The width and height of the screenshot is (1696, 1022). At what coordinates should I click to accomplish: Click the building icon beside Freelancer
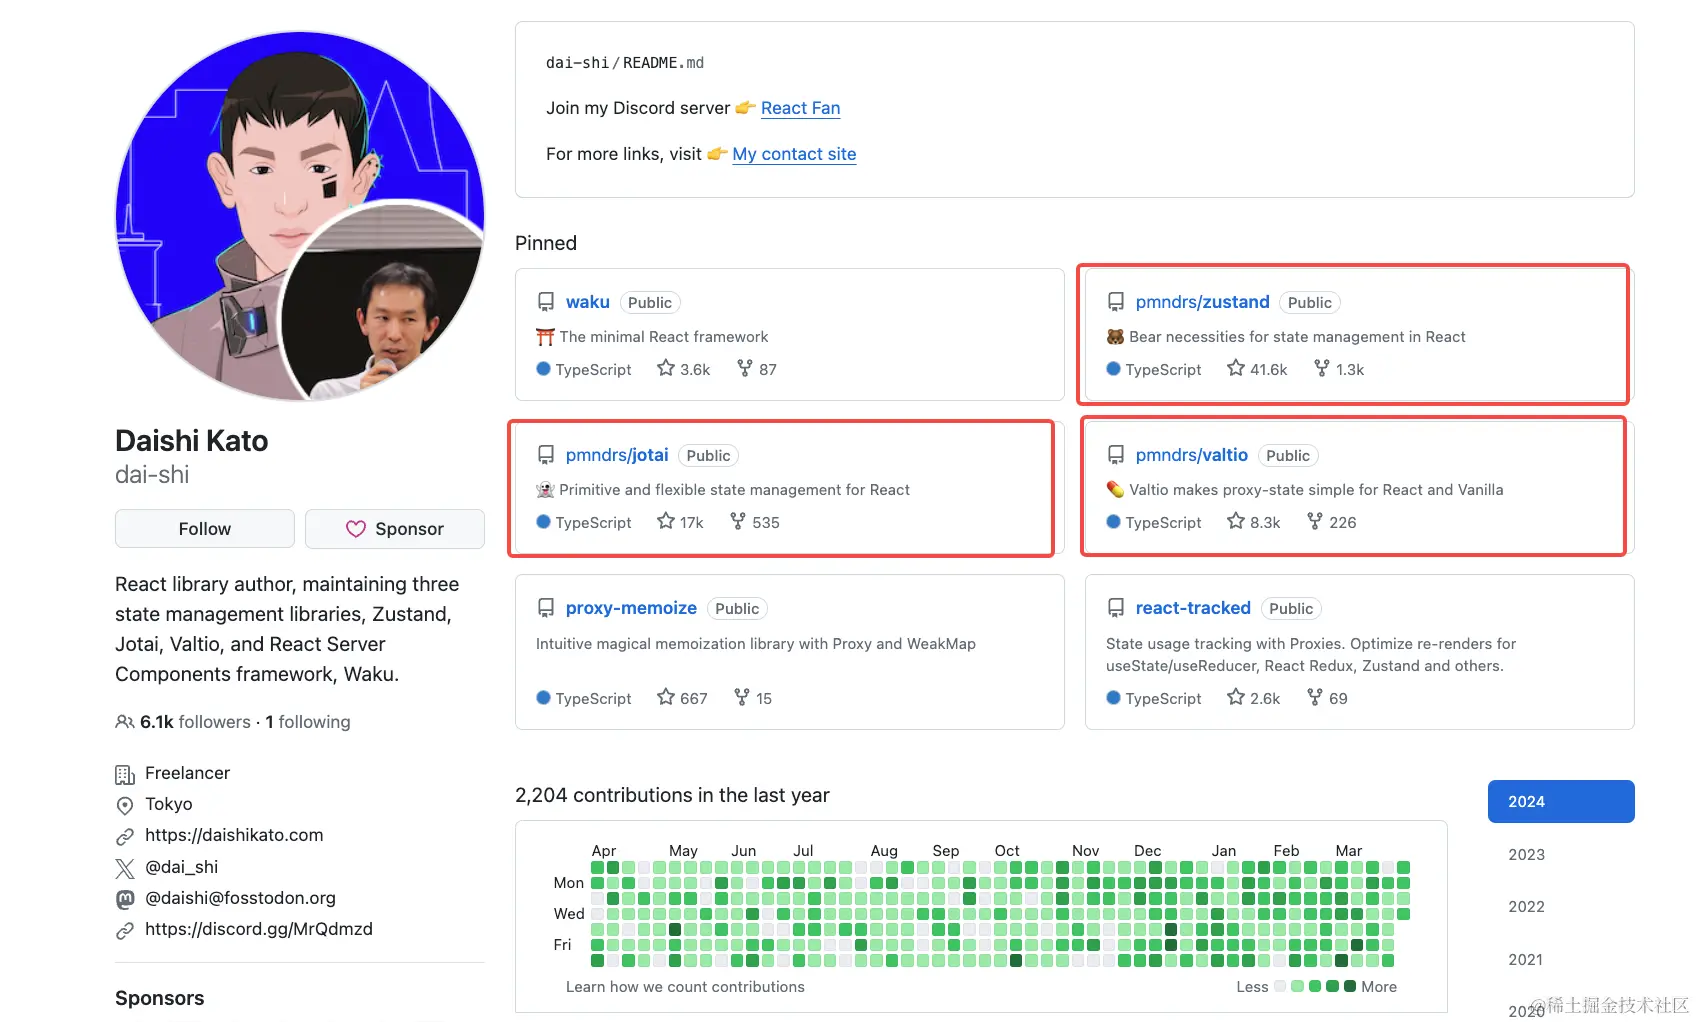pos(125,774)
